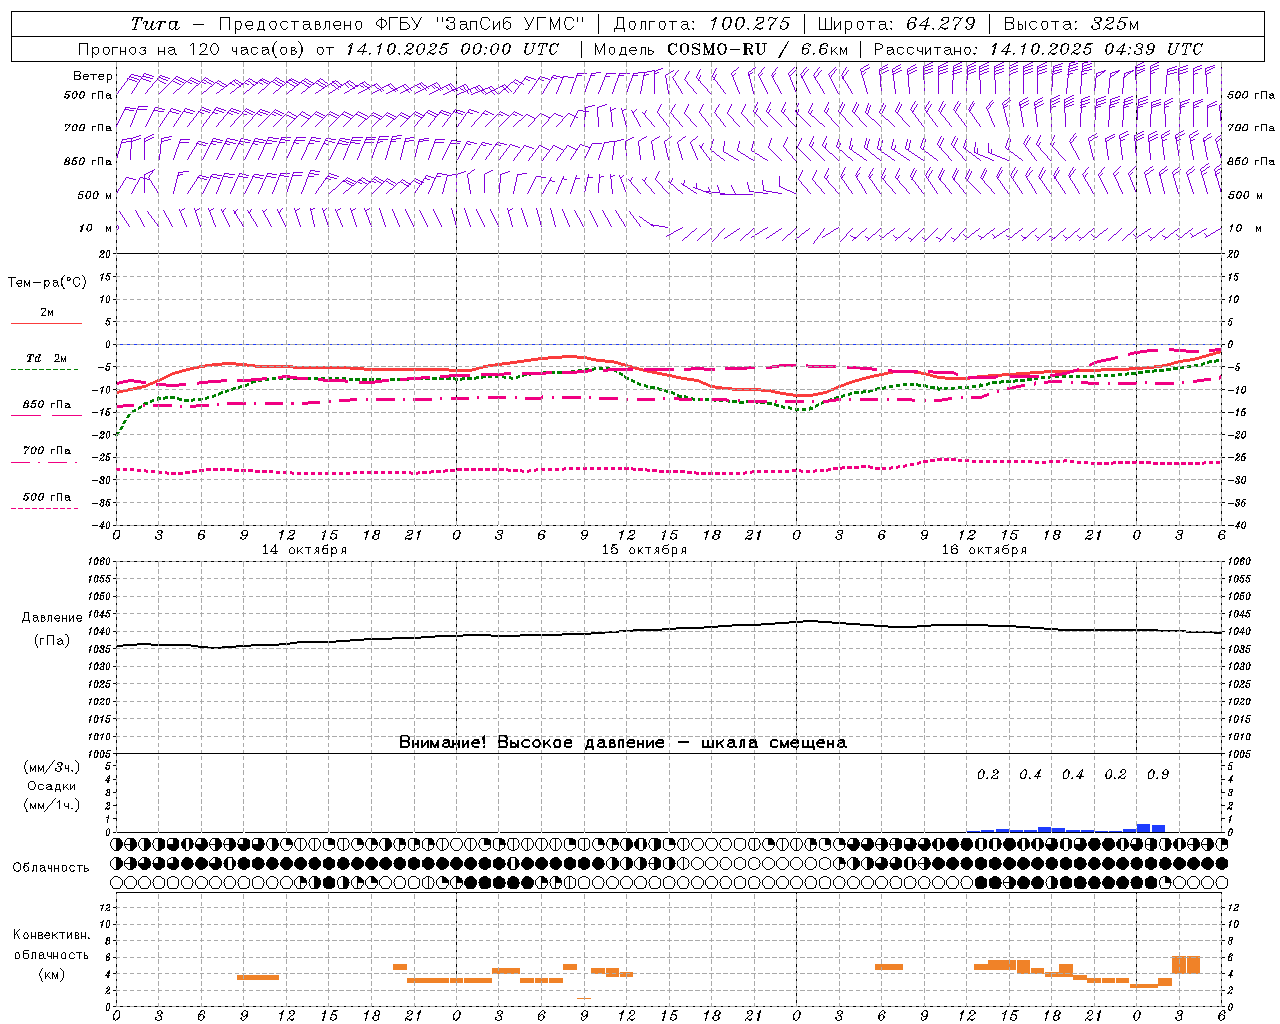The image size is (1280, 1024).
Task: Click the "16 октября" date label
Action: tap(984, 550)
